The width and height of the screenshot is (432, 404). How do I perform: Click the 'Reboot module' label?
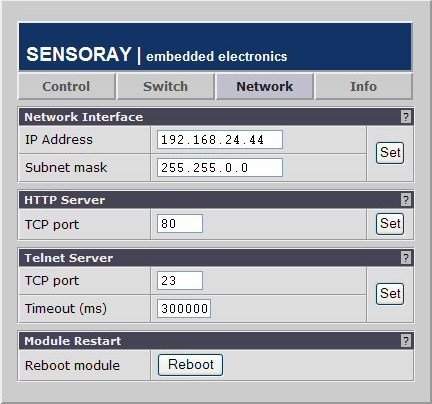pyautogui.click(x=72, y=365)
